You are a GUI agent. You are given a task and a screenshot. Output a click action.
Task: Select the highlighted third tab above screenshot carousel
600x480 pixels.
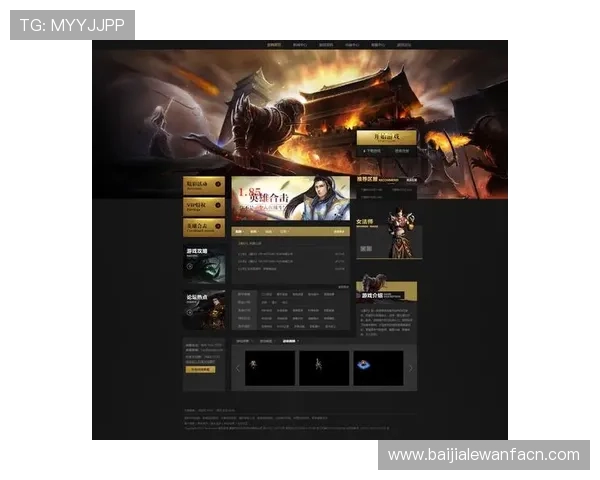pos(289,341)
